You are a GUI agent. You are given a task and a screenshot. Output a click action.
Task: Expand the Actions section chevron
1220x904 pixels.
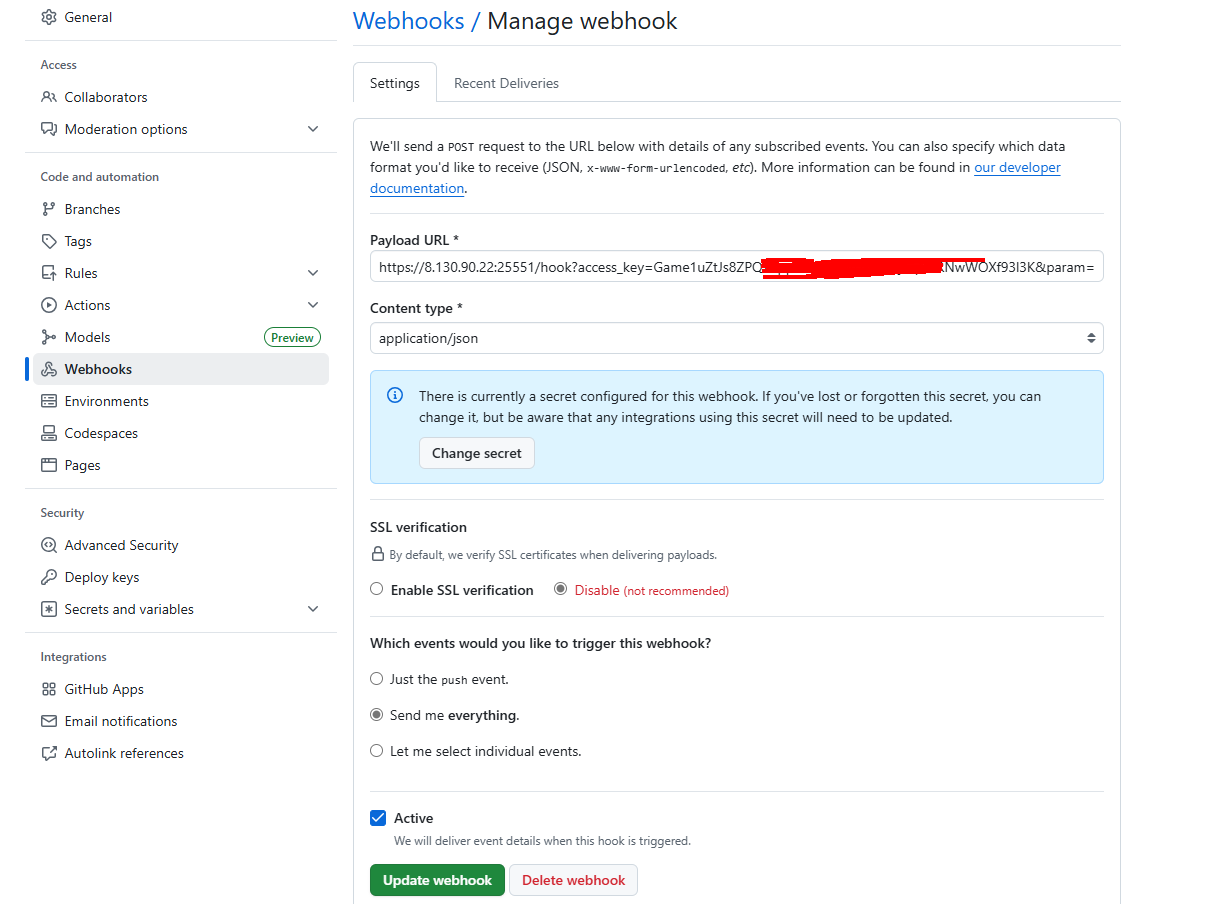click(x=313, y=305)
